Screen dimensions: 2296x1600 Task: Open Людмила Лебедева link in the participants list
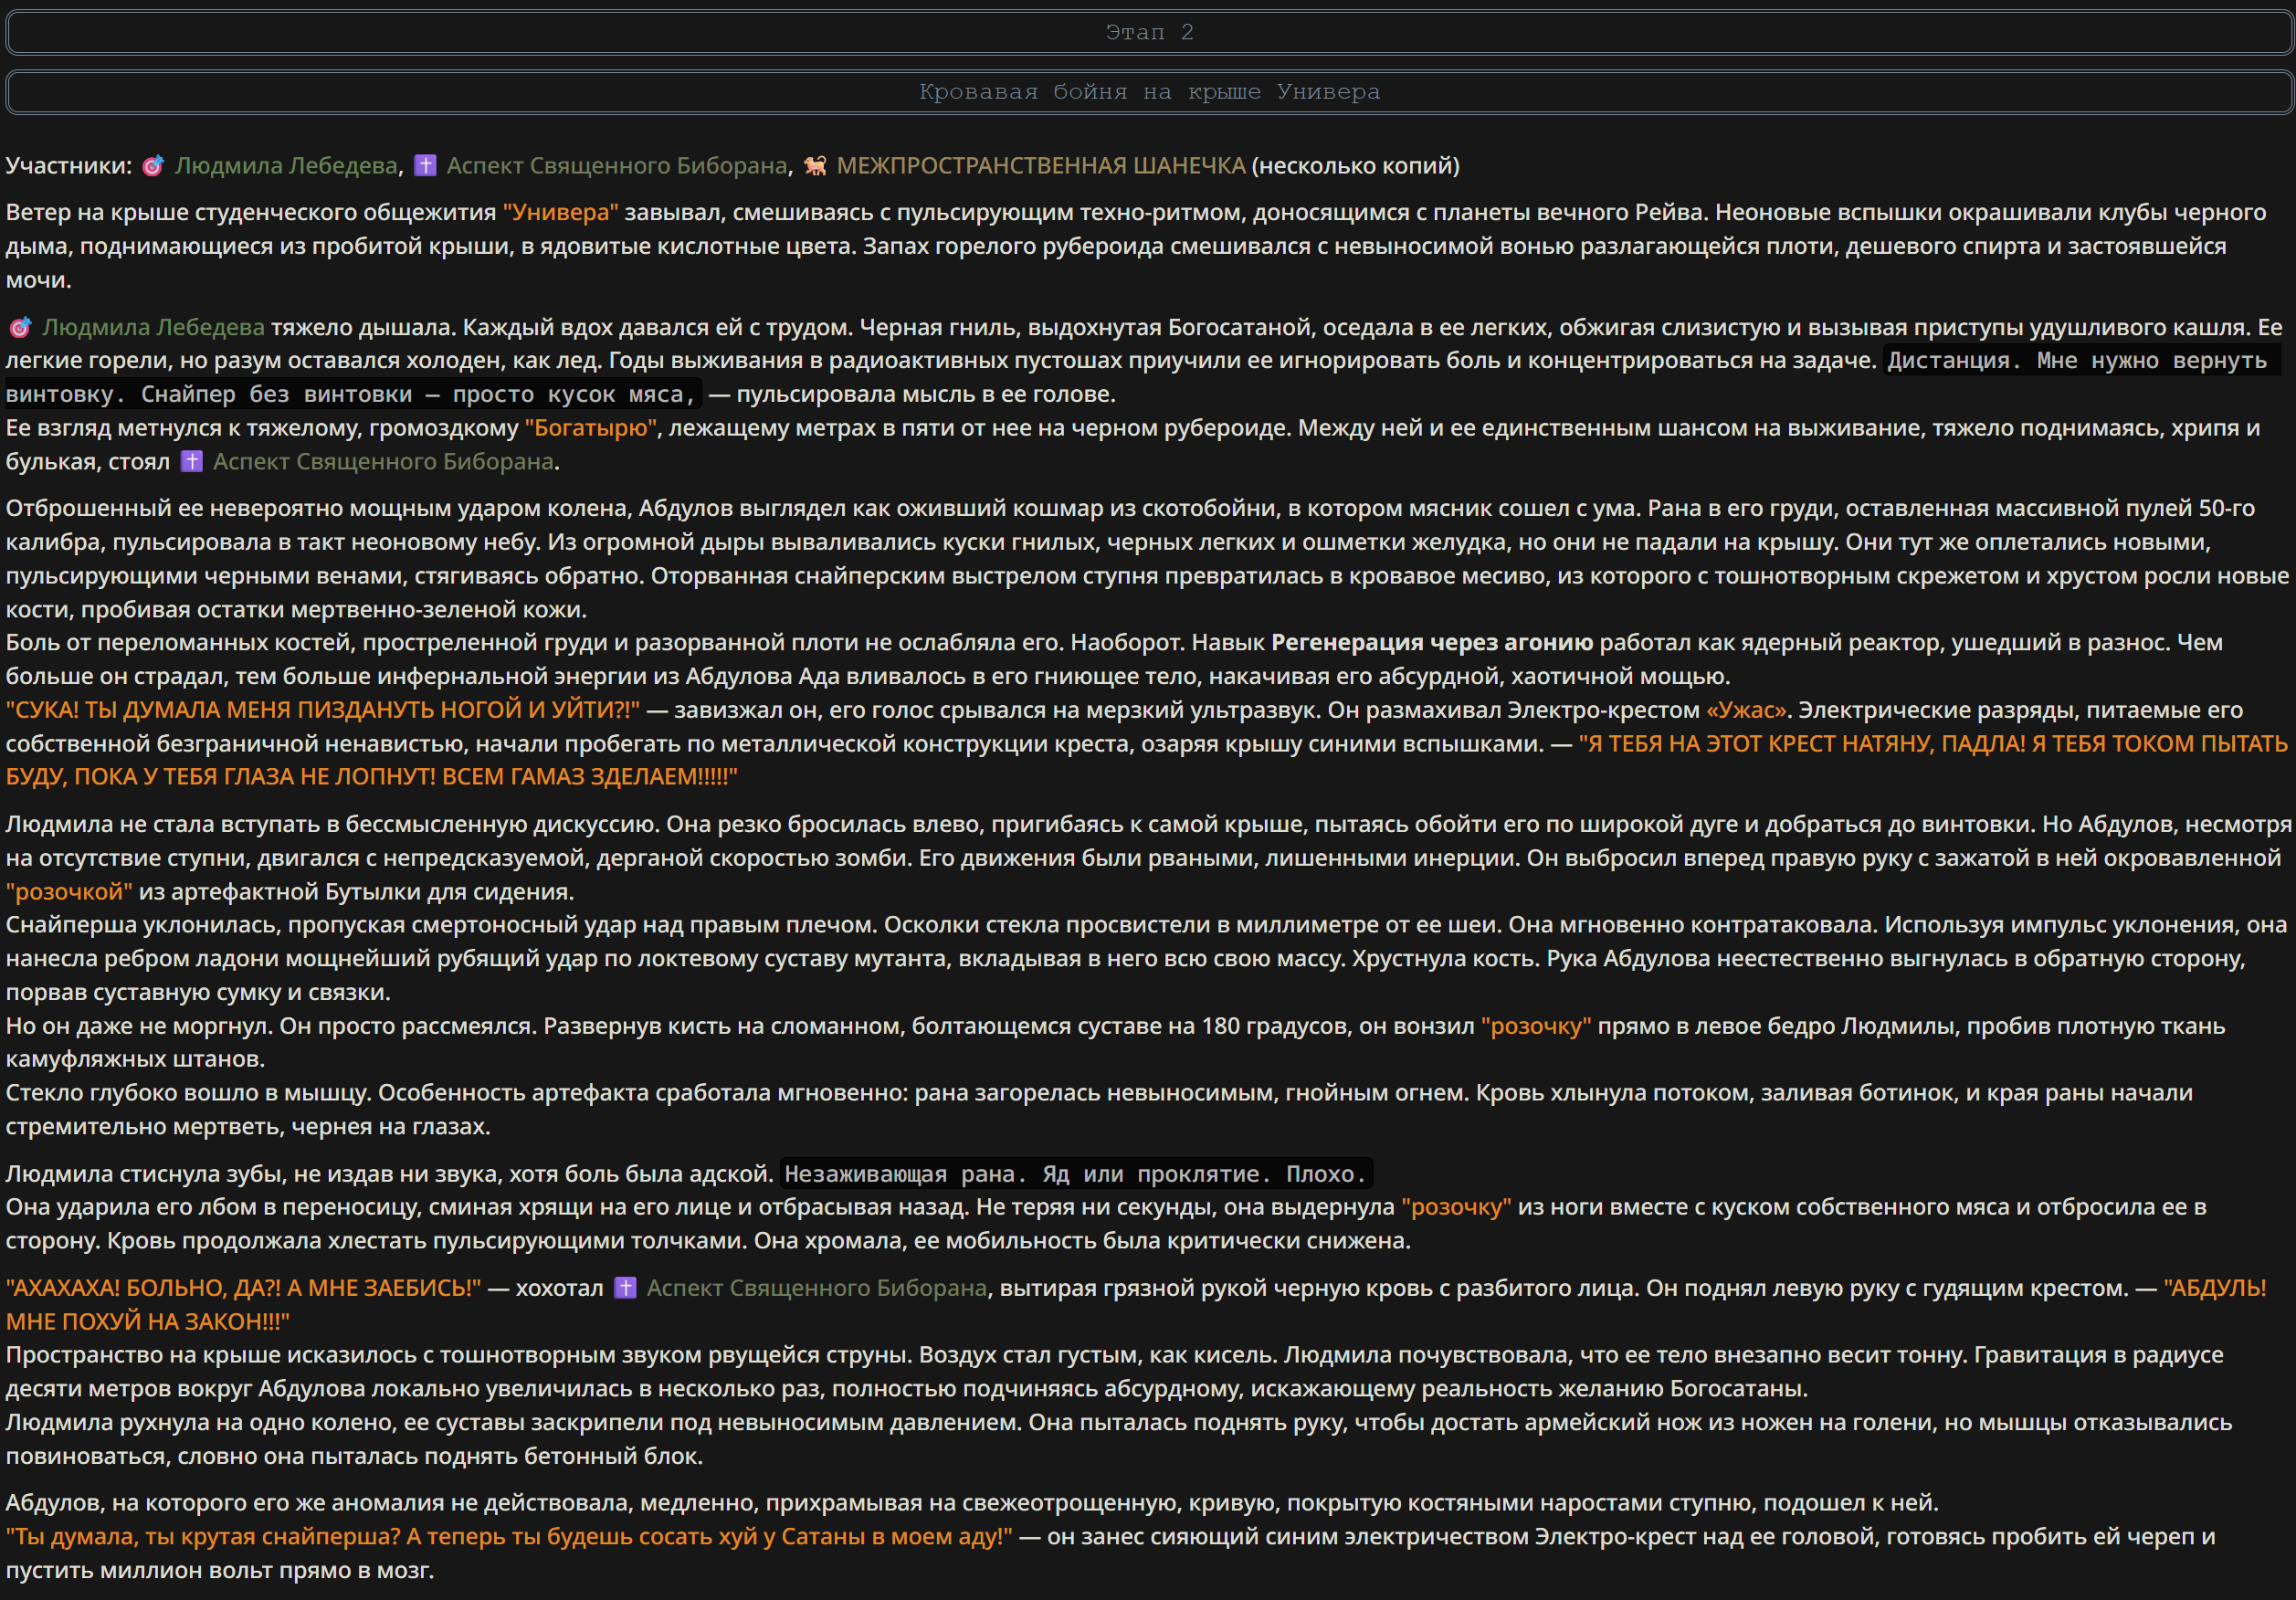[x=286, y=166]
